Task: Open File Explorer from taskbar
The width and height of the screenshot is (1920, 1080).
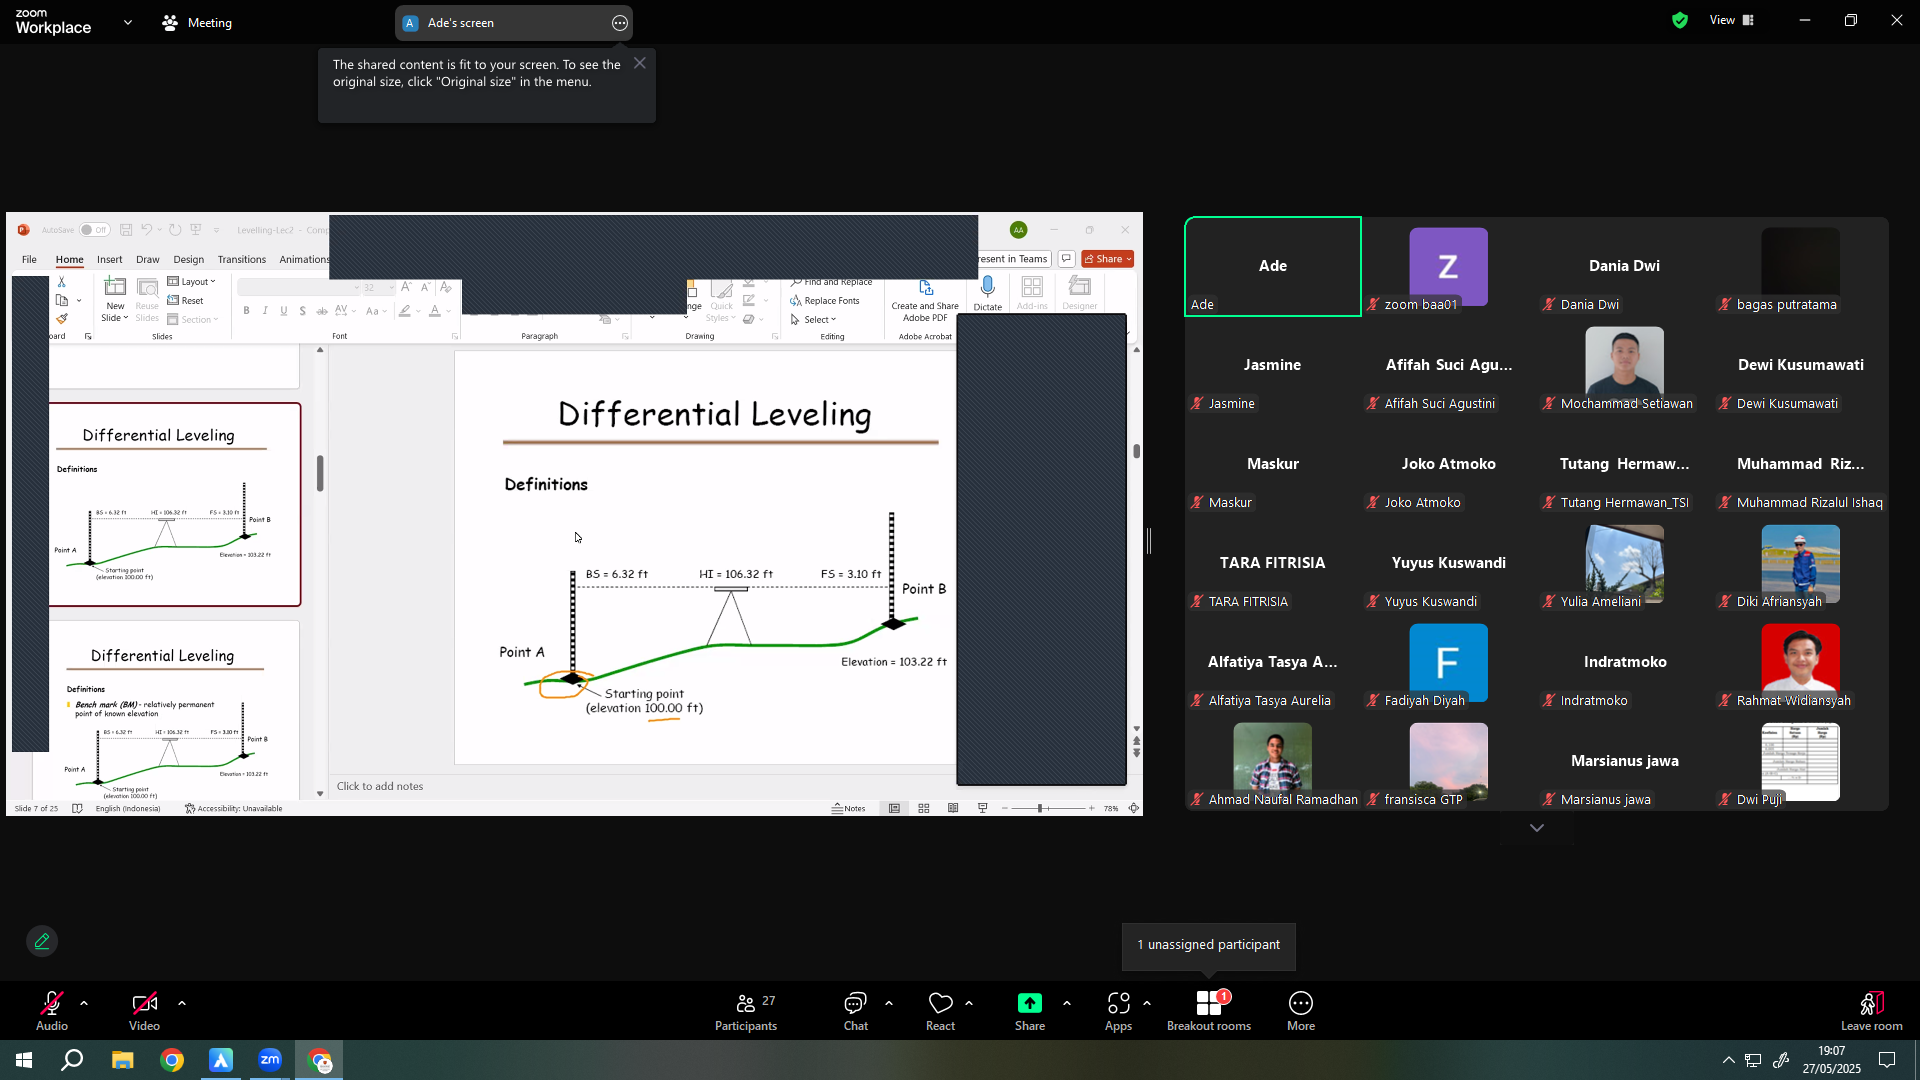Action: [122, 1060]
